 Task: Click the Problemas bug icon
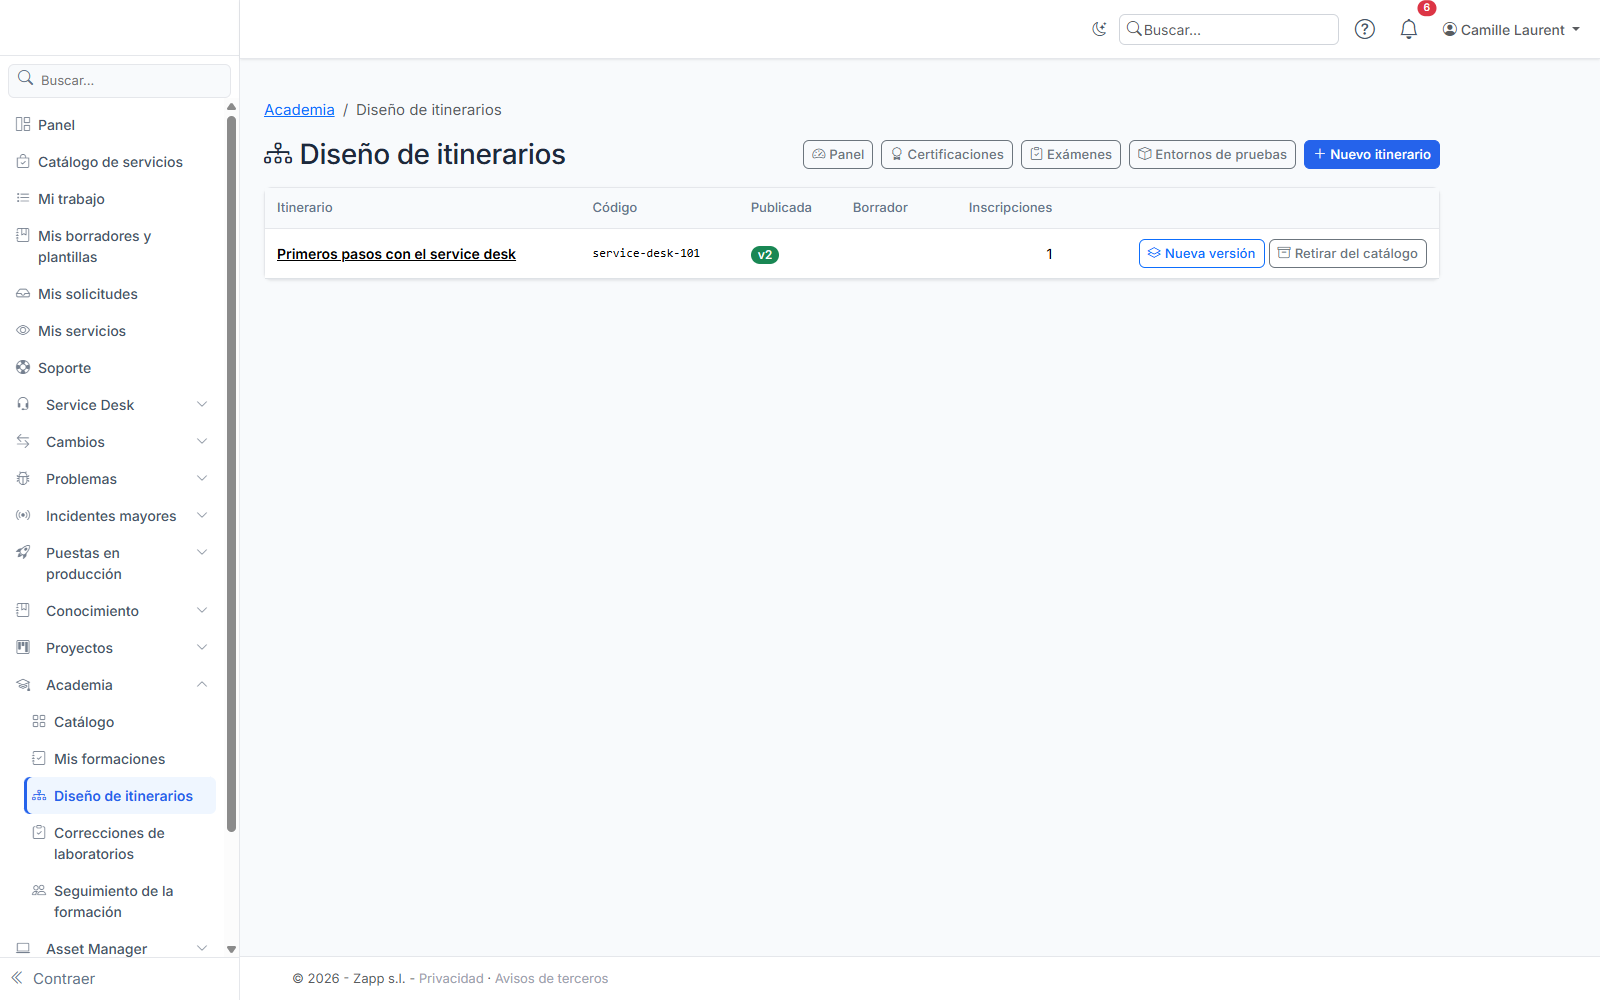pos(23,478)
